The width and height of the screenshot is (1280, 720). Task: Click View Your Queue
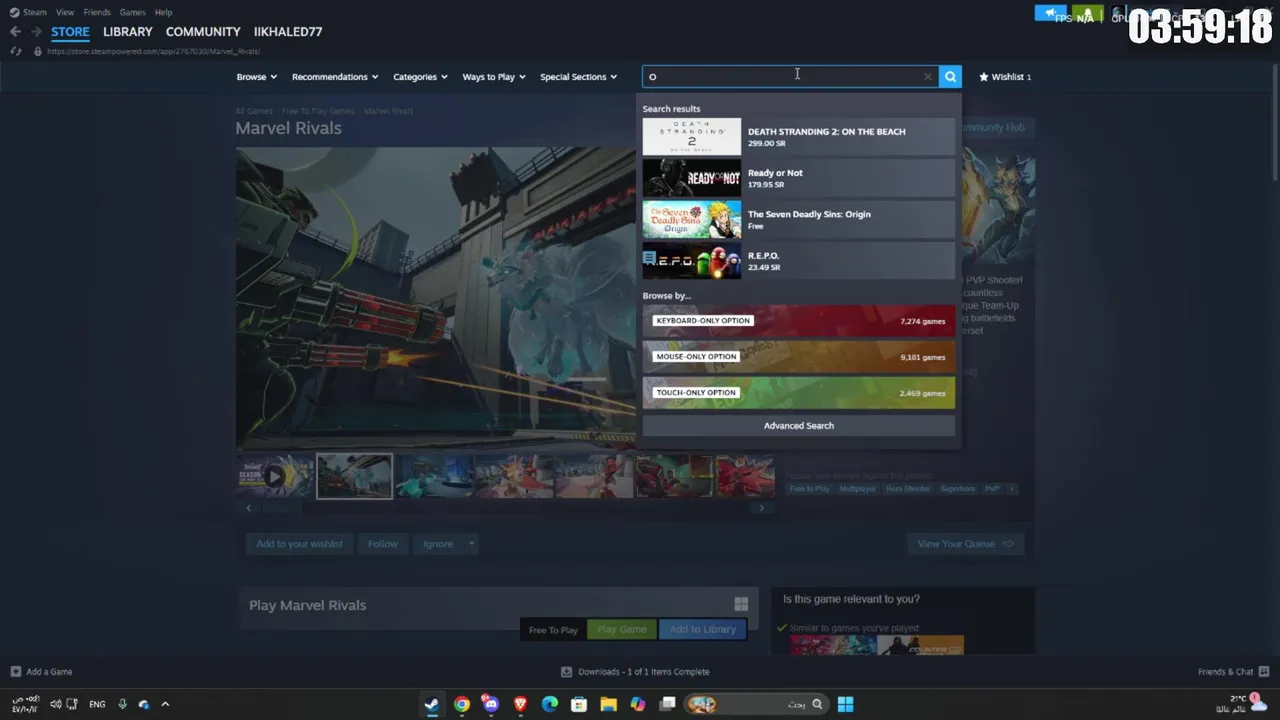(x=964, y=544)
